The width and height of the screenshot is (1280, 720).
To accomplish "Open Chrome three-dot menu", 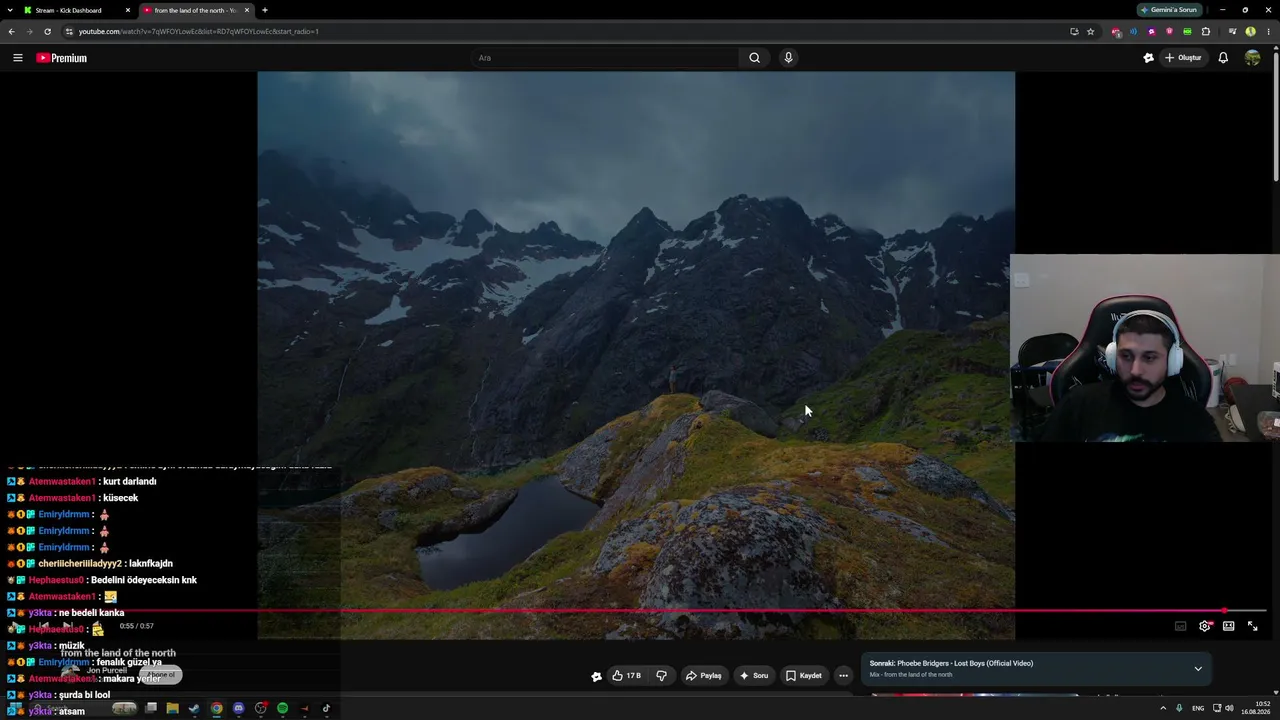I will 1268,31.
